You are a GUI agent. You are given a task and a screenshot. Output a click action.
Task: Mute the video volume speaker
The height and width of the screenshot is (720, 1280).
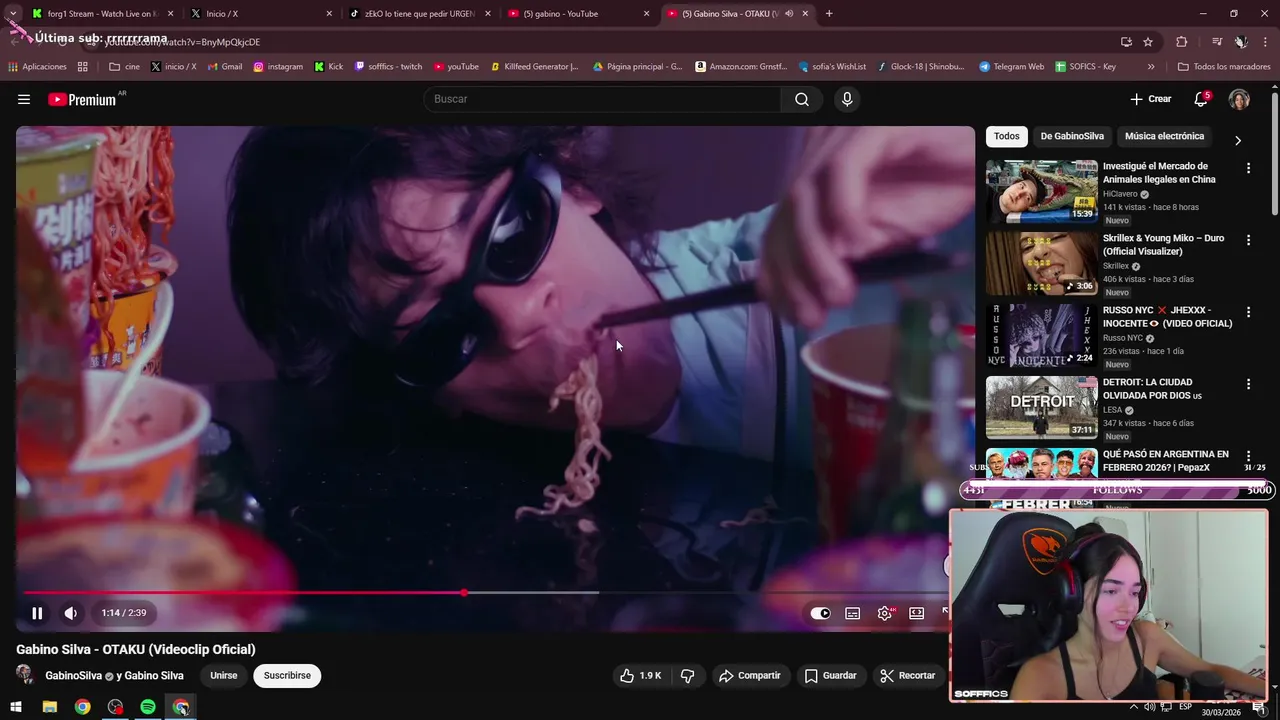70,613
